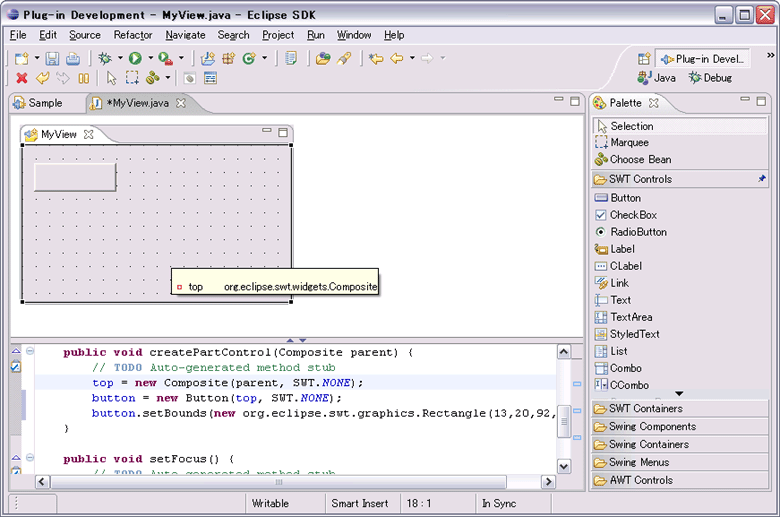This screenshot has width=780, height=517.
Task: Open the New wizard dropdown arrow
Action: point(37,58)
